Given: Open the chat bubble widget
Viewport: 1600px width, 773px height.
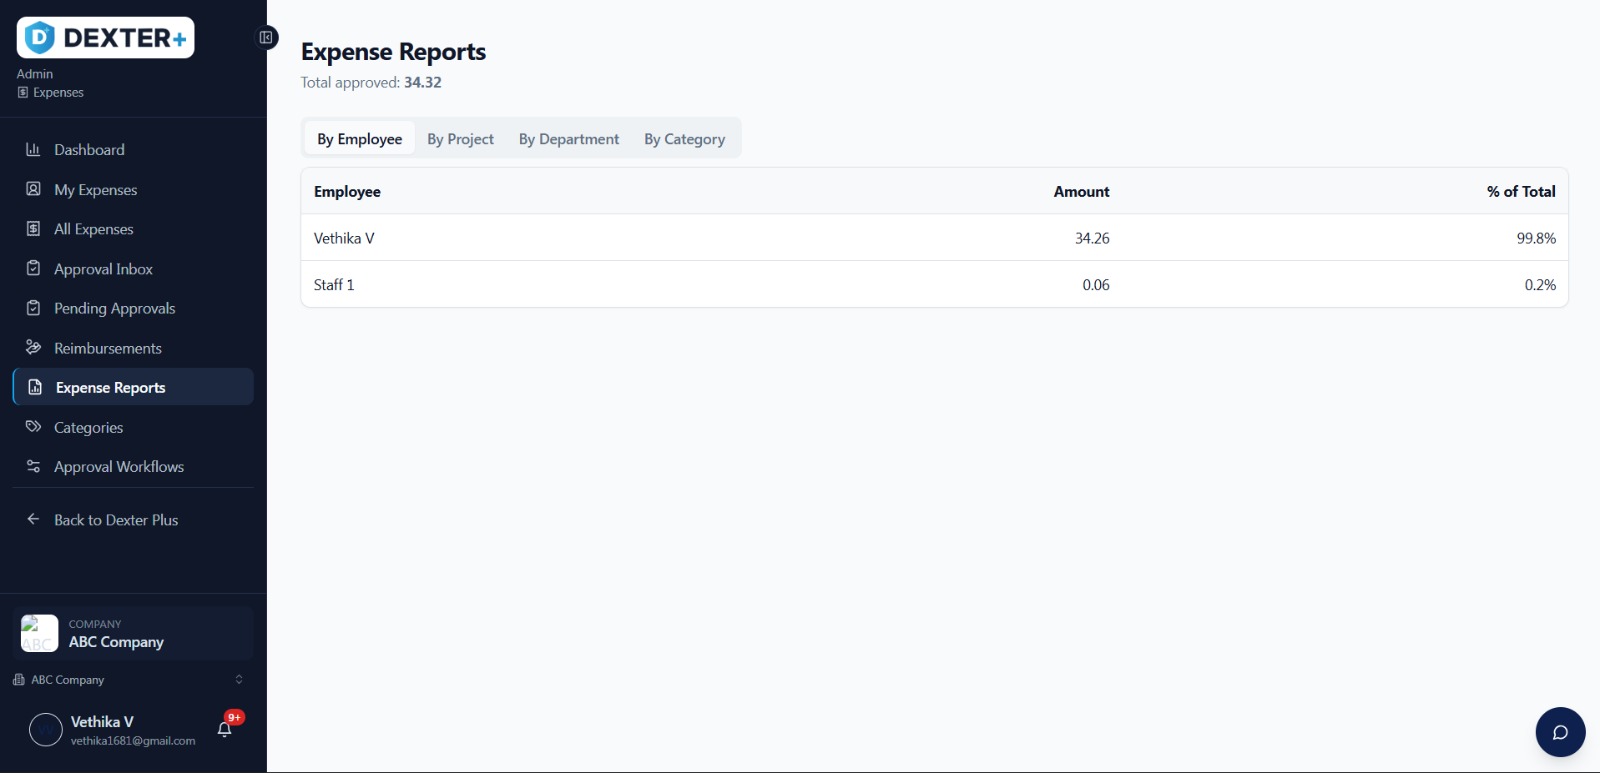Looking at the screenshot, I should [1560, 732].
